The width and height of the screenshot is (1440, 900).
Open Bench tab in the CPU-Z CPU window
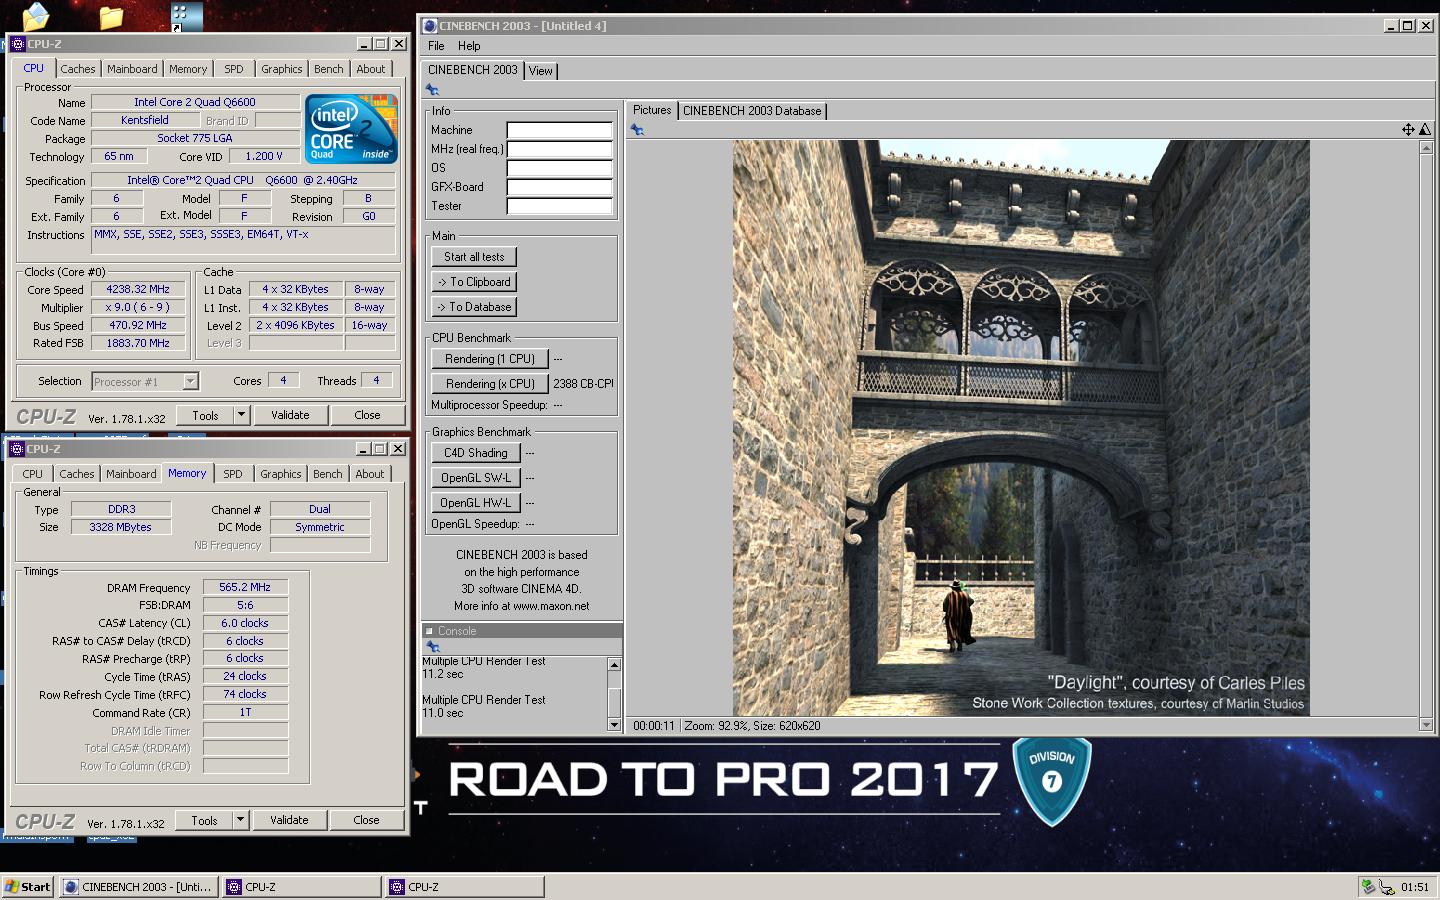tap(329, 69)
